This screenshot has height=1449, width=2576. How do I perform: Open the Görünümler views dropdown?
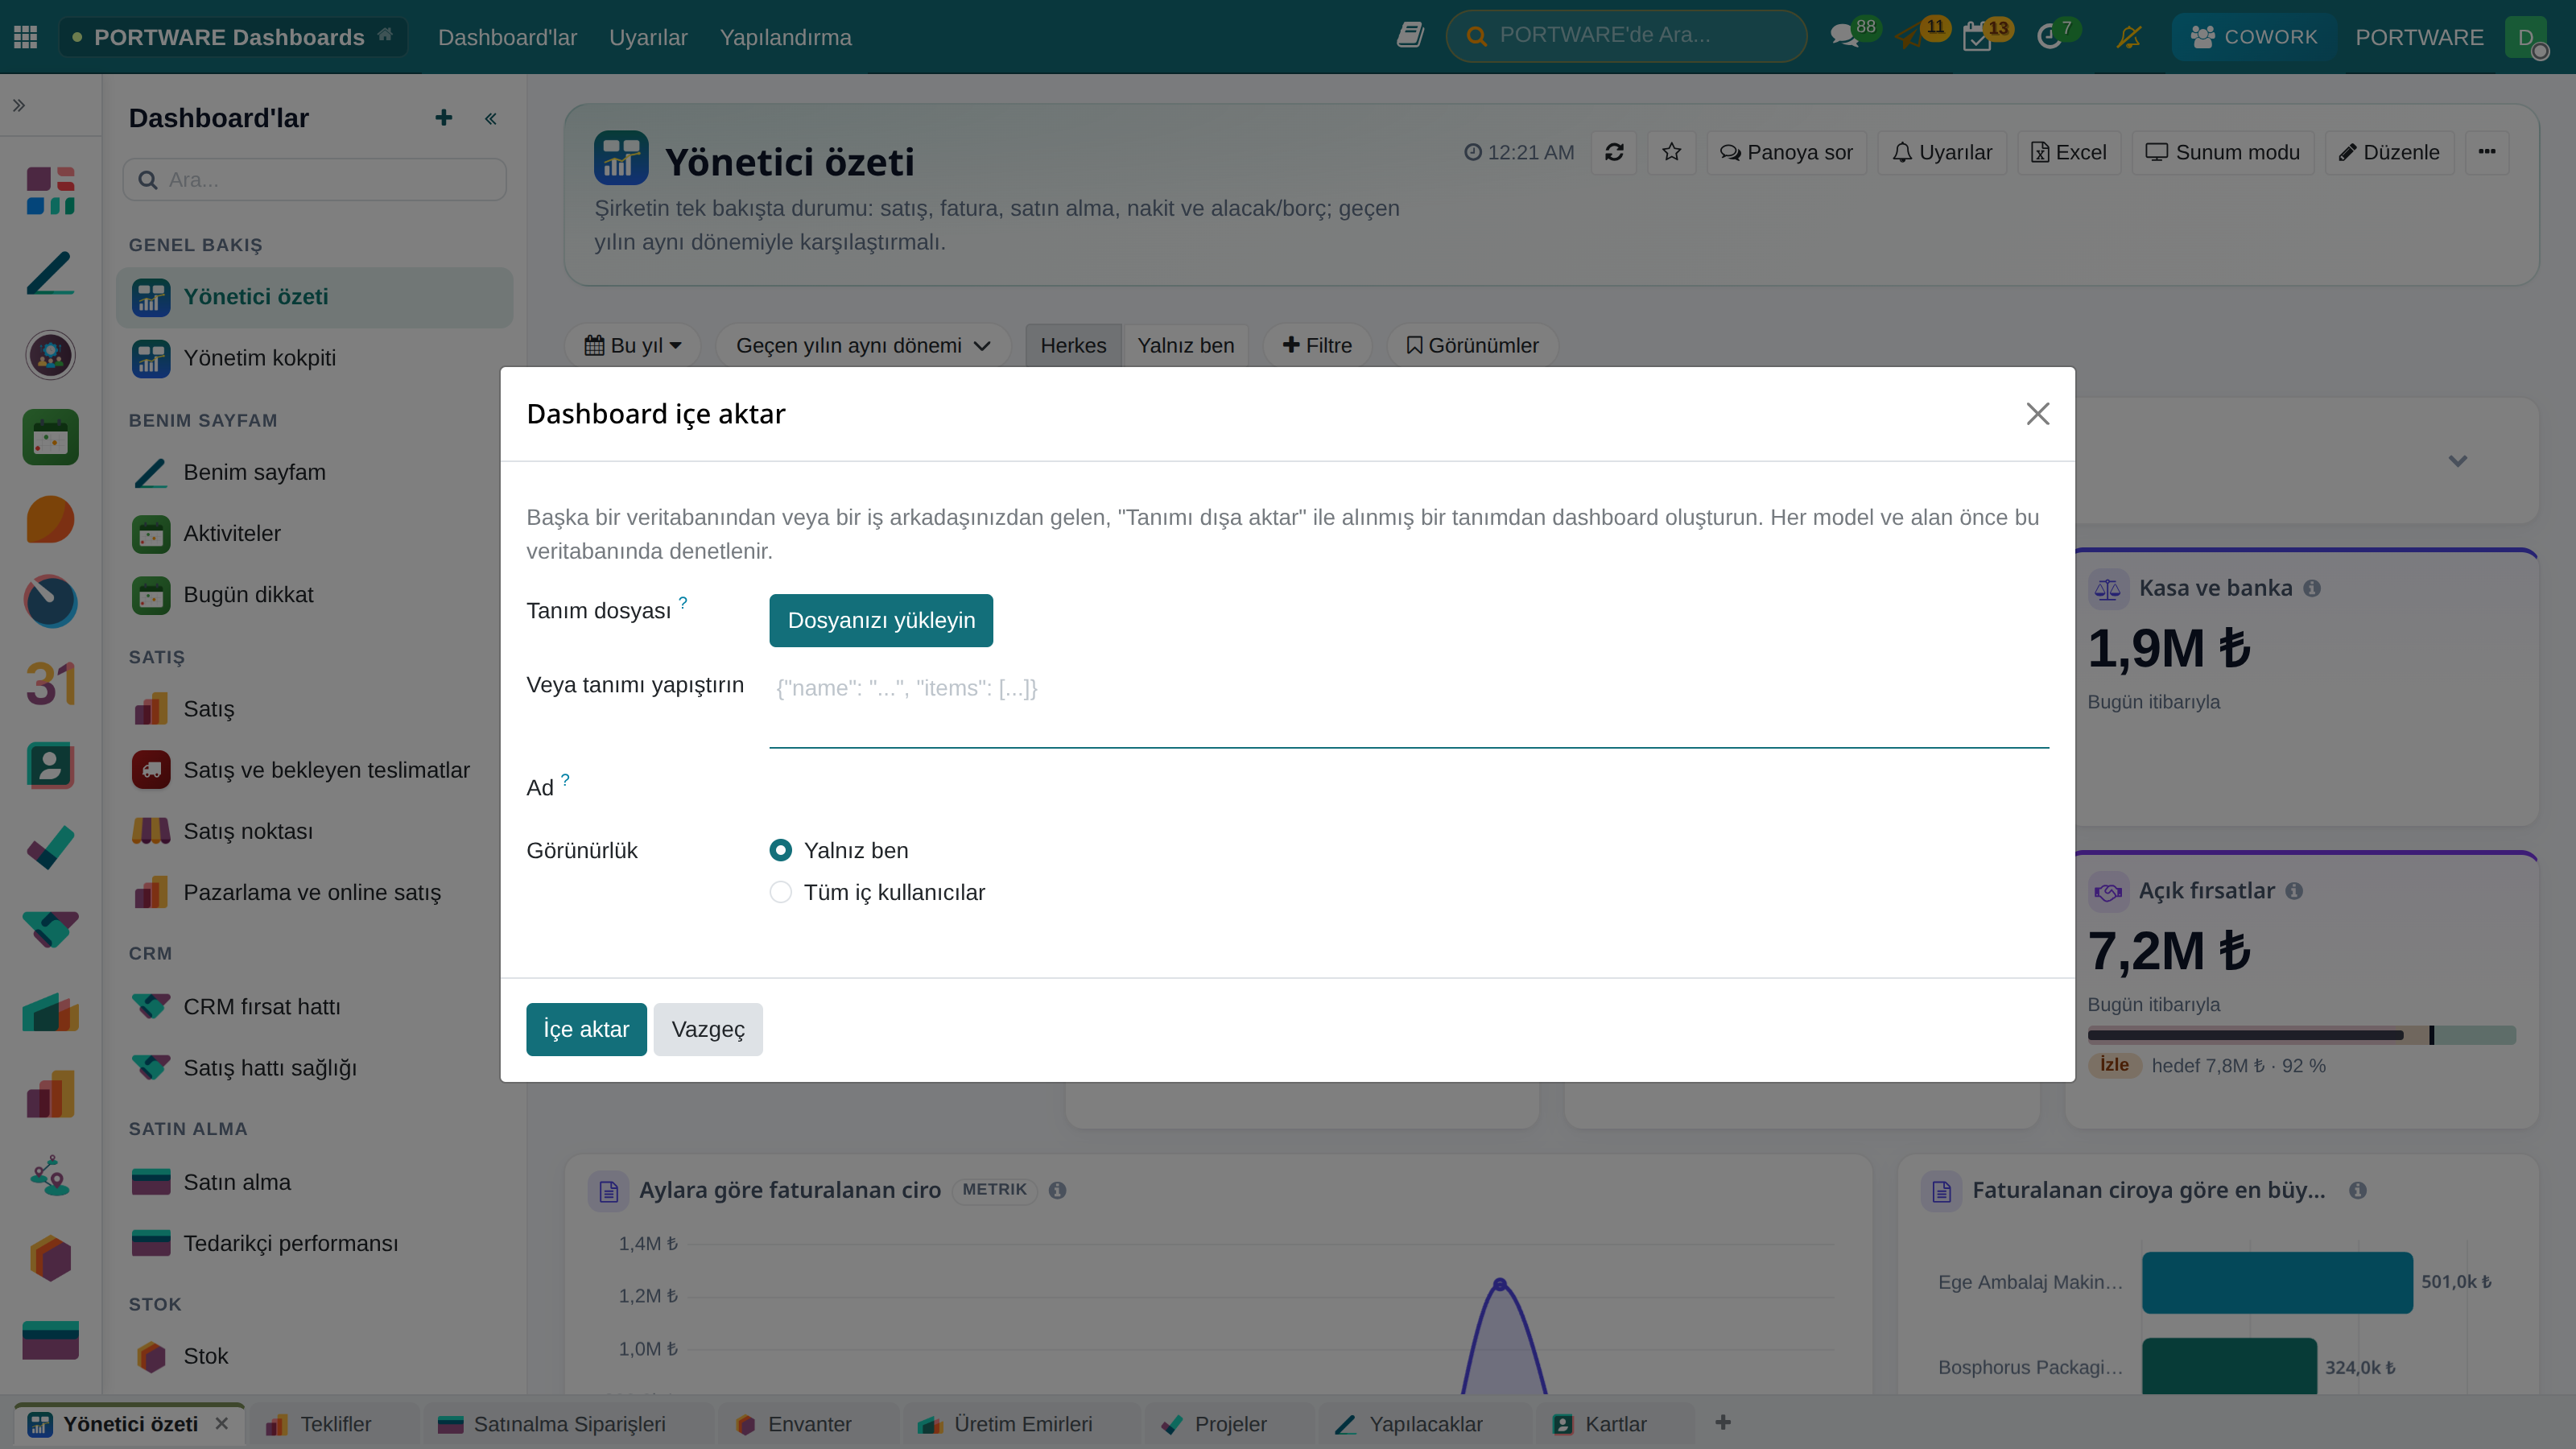click(x=1472, y=346)
